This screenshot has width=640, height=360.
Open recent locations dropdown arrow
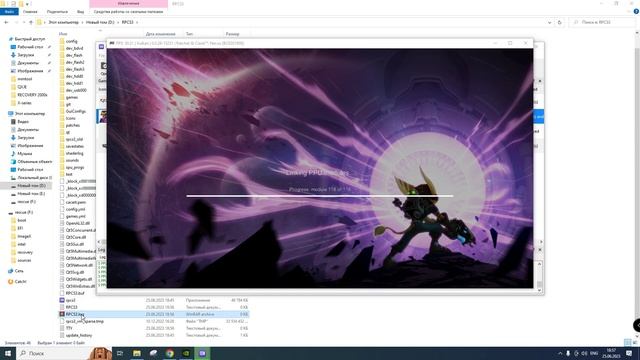pos(24,22)
